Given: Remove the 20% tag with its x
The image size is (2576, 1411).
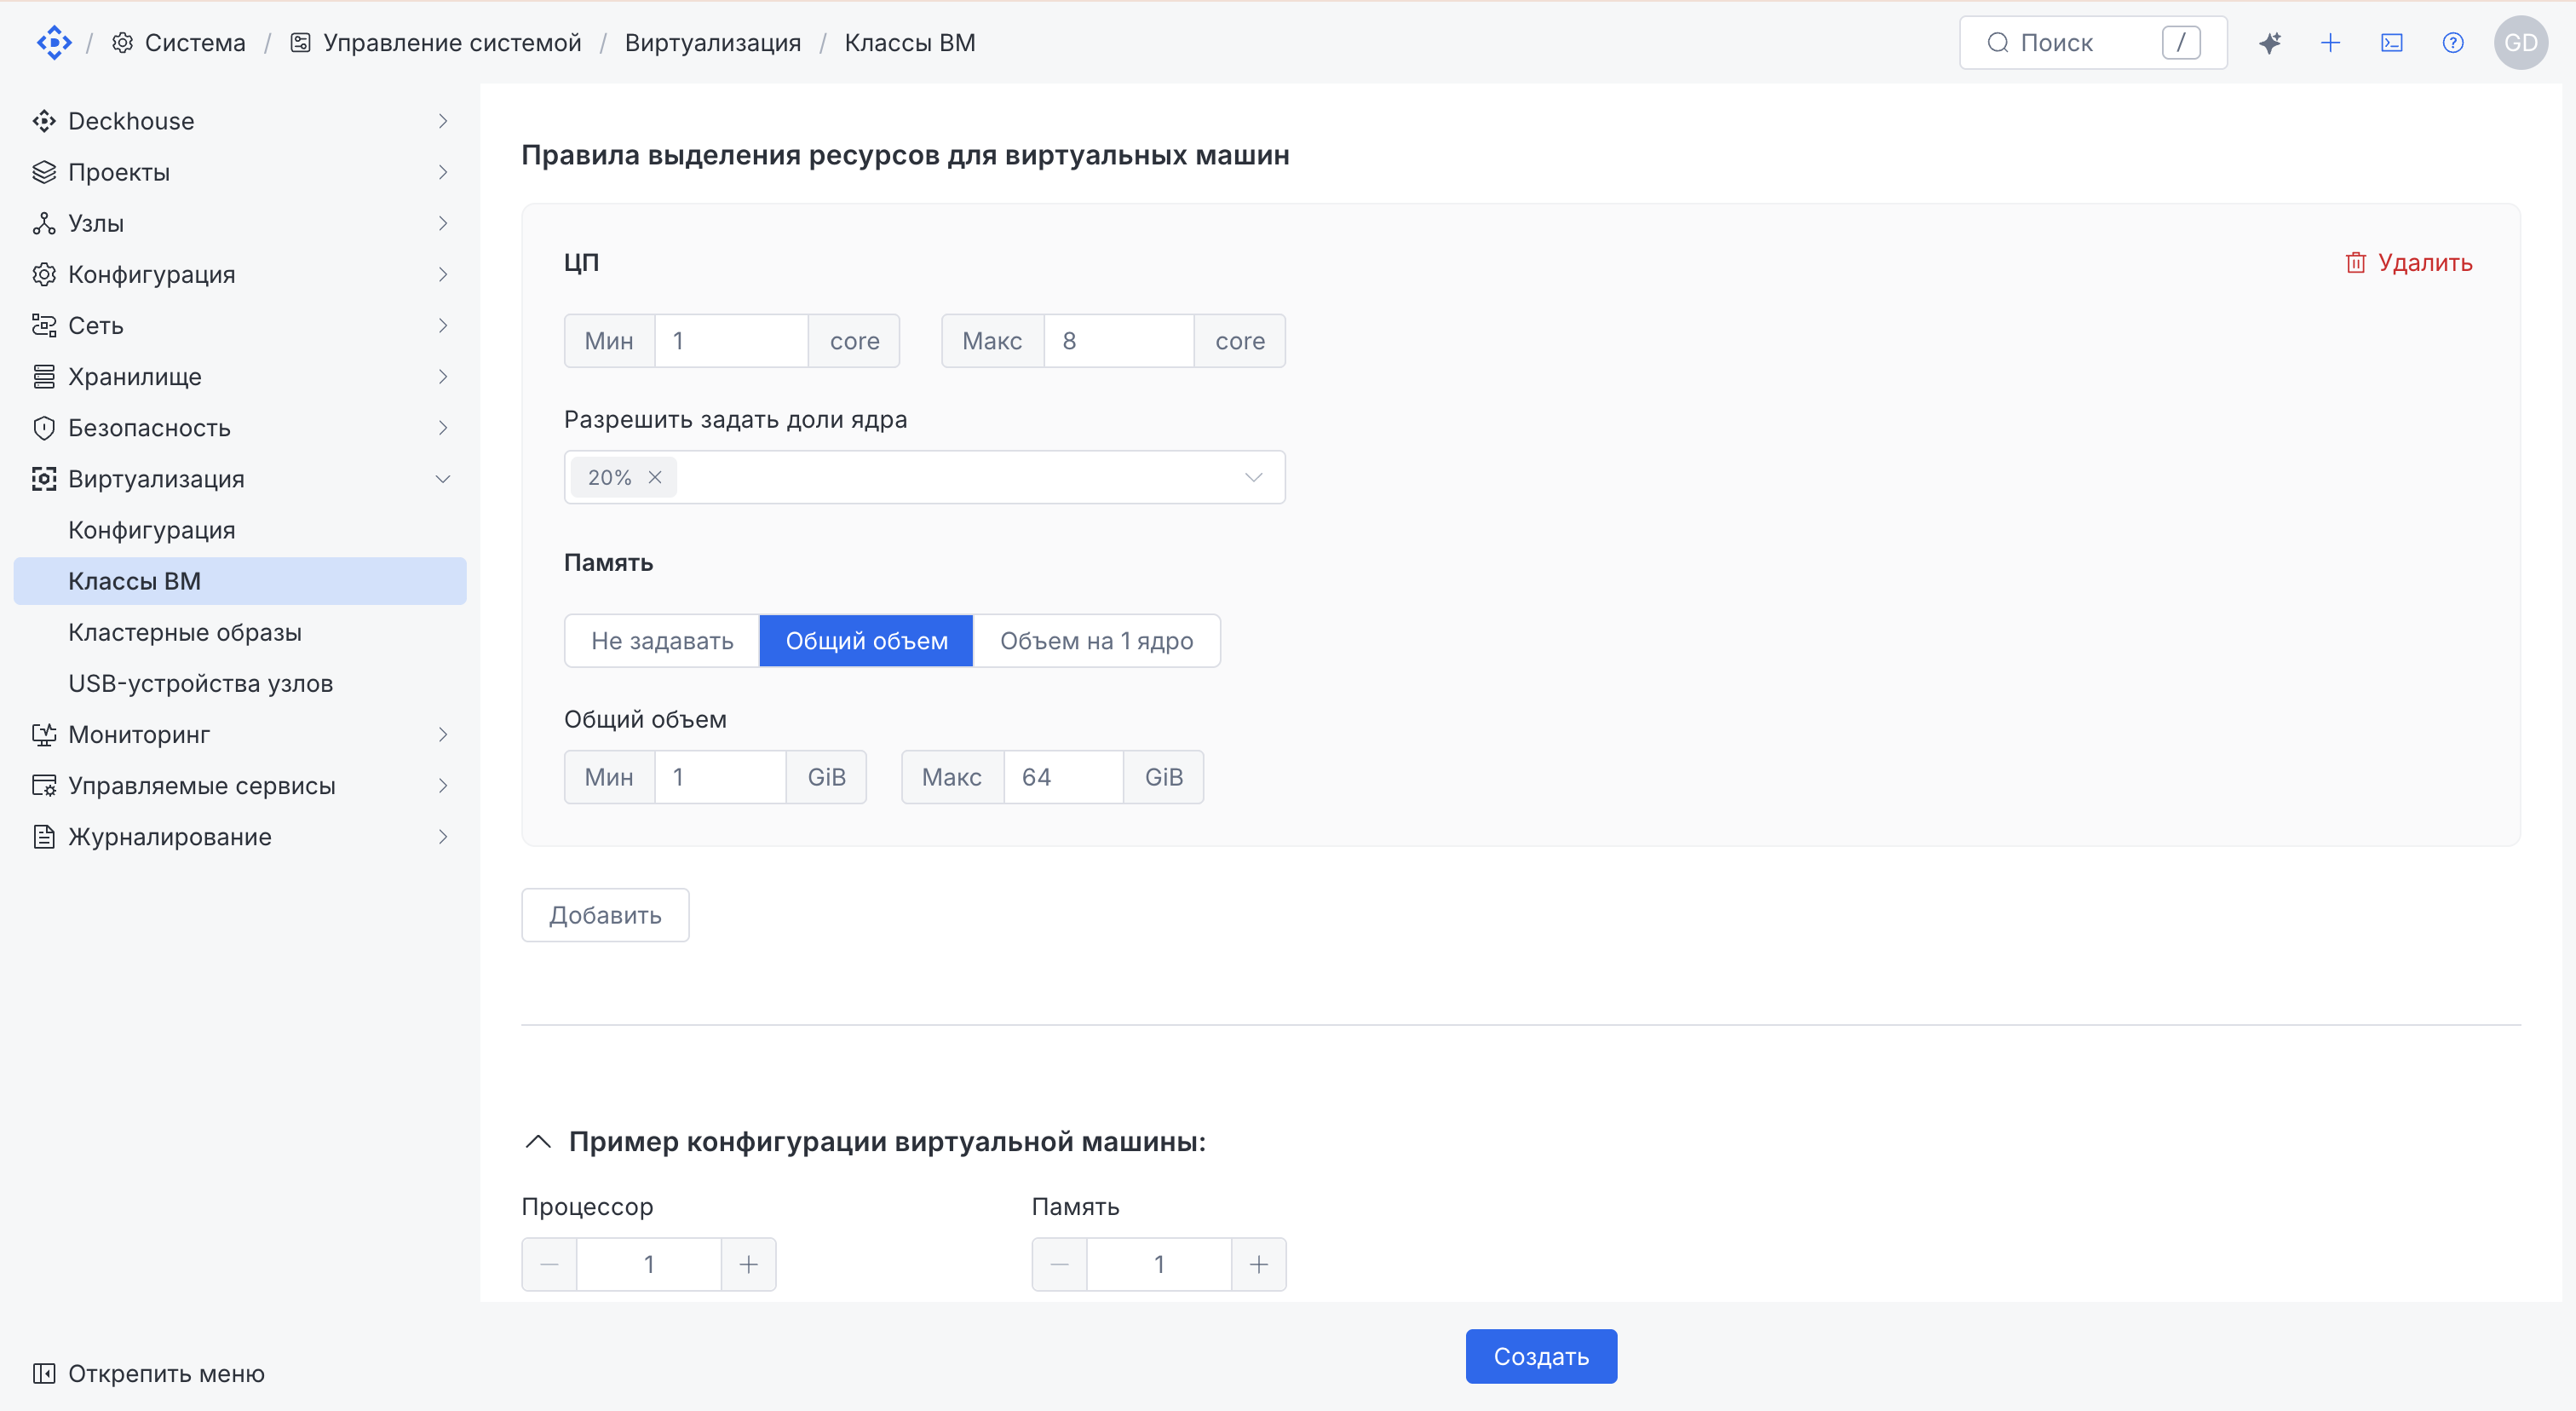Looking at the screenshot, I should click(655, 478).
